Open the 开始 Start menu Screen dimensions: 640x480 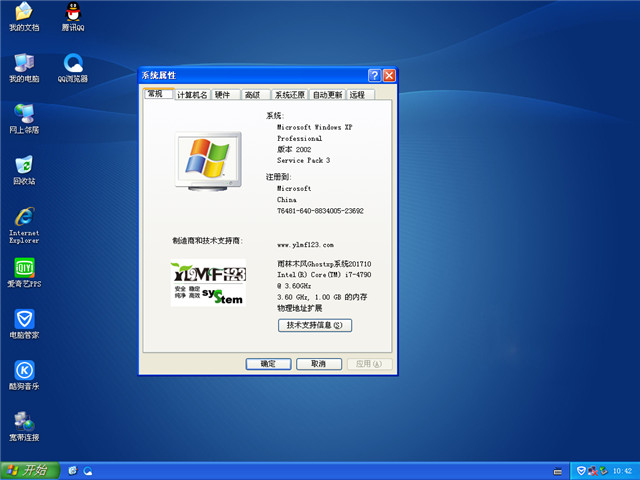30,471
